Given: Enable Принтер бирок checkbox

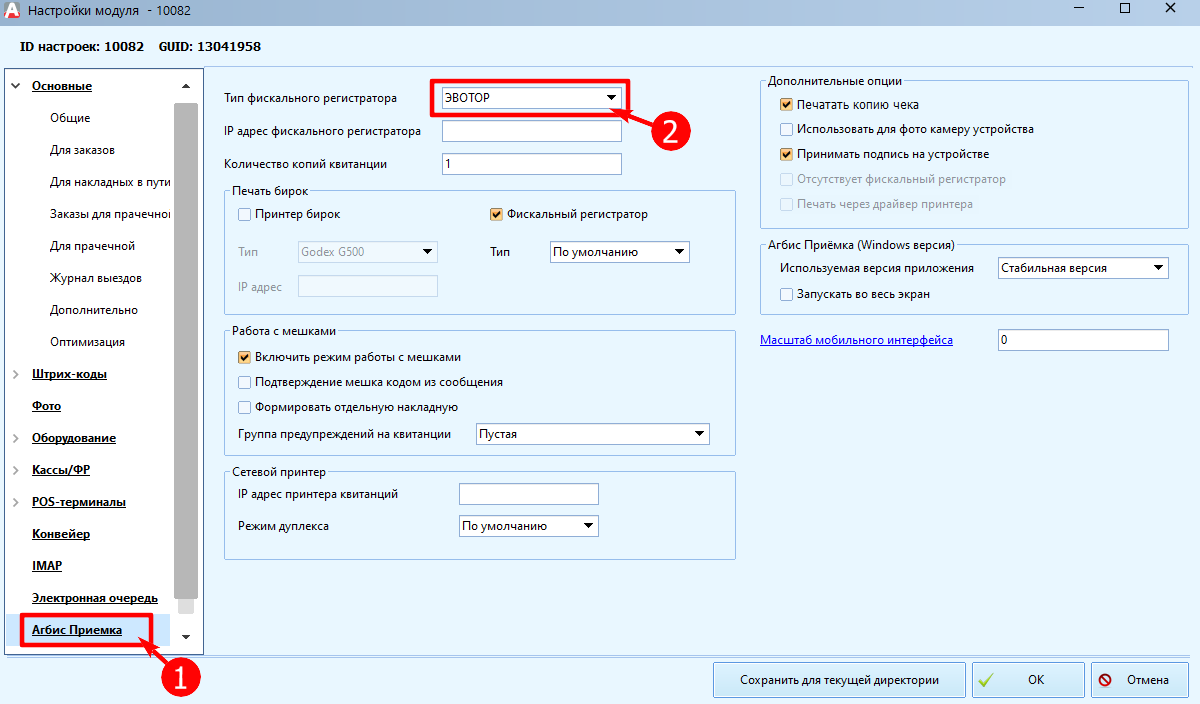Looking at the screenshot, I should 245,214.
